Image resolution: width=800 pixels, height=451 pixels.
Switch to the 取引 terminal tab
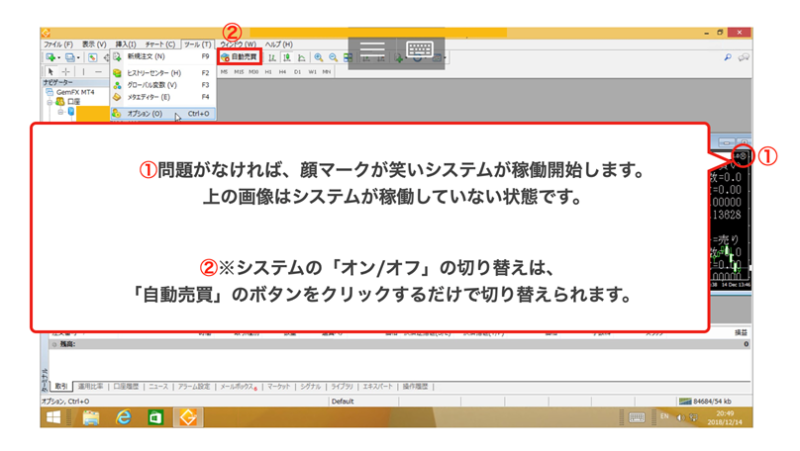click(61, 387)
